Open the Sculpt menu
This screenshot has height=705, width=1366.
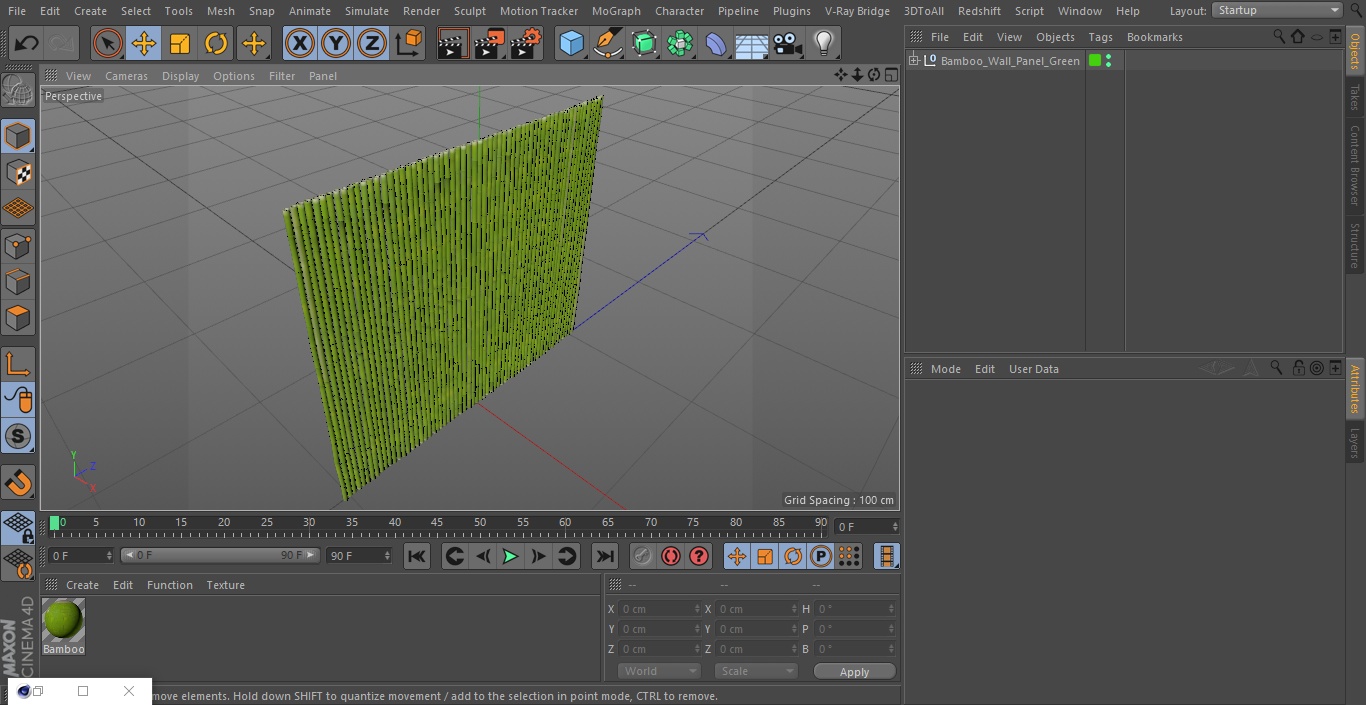[x=469, y=11]
